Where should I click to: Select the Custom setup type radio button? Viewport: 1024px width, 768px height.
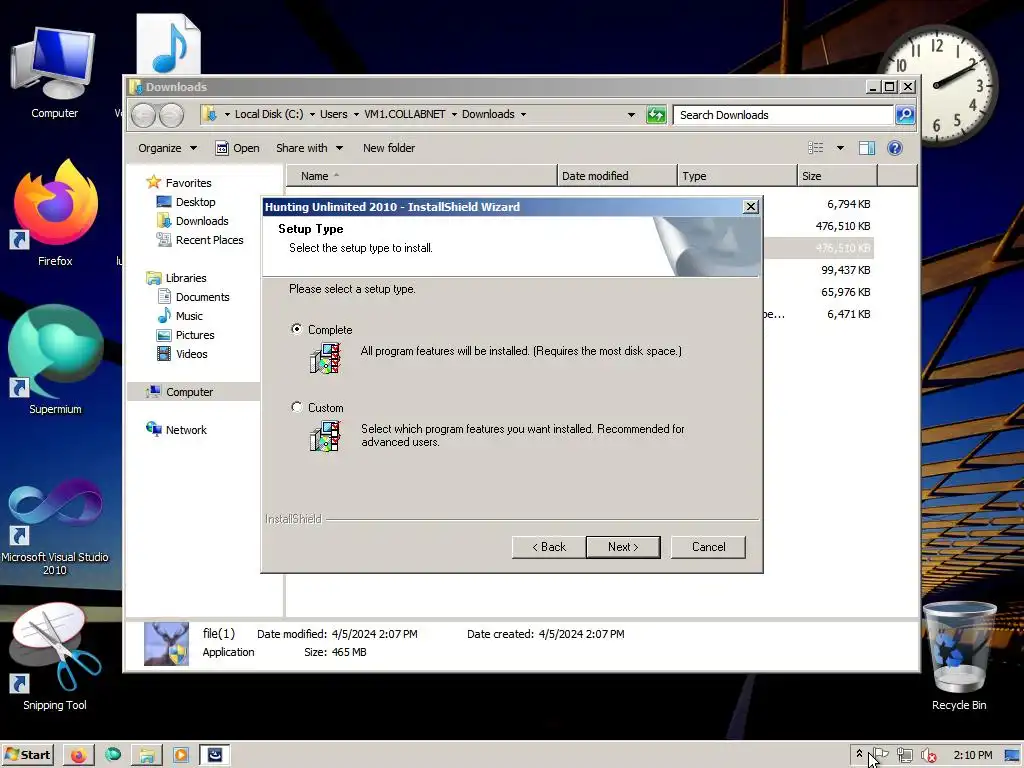[296, 407]
